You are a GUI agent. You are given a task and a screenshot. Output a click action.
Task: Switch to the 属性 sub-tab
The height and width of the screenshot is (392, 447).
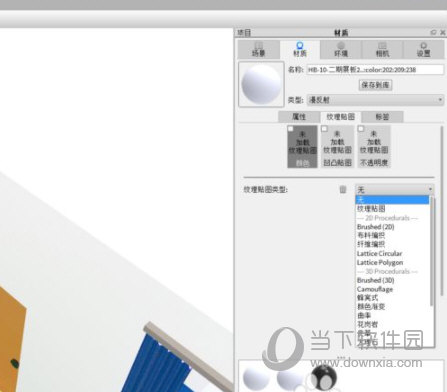point(299,117)
